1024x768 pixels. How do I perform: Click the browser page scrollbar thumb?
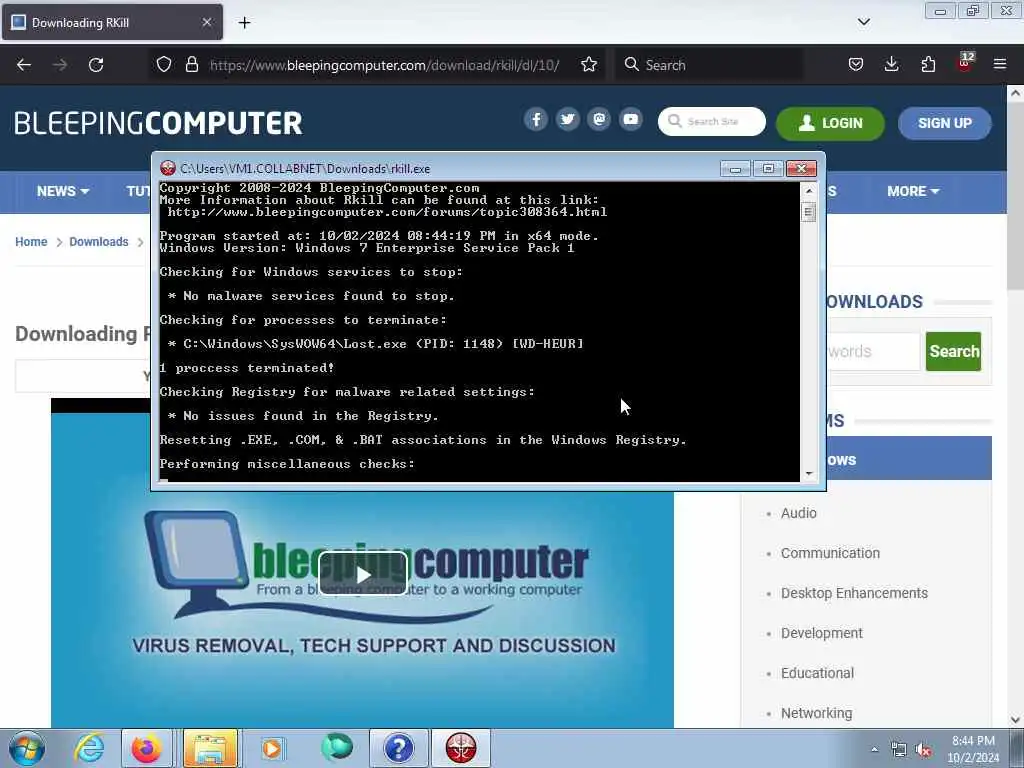pos(1015,196)
